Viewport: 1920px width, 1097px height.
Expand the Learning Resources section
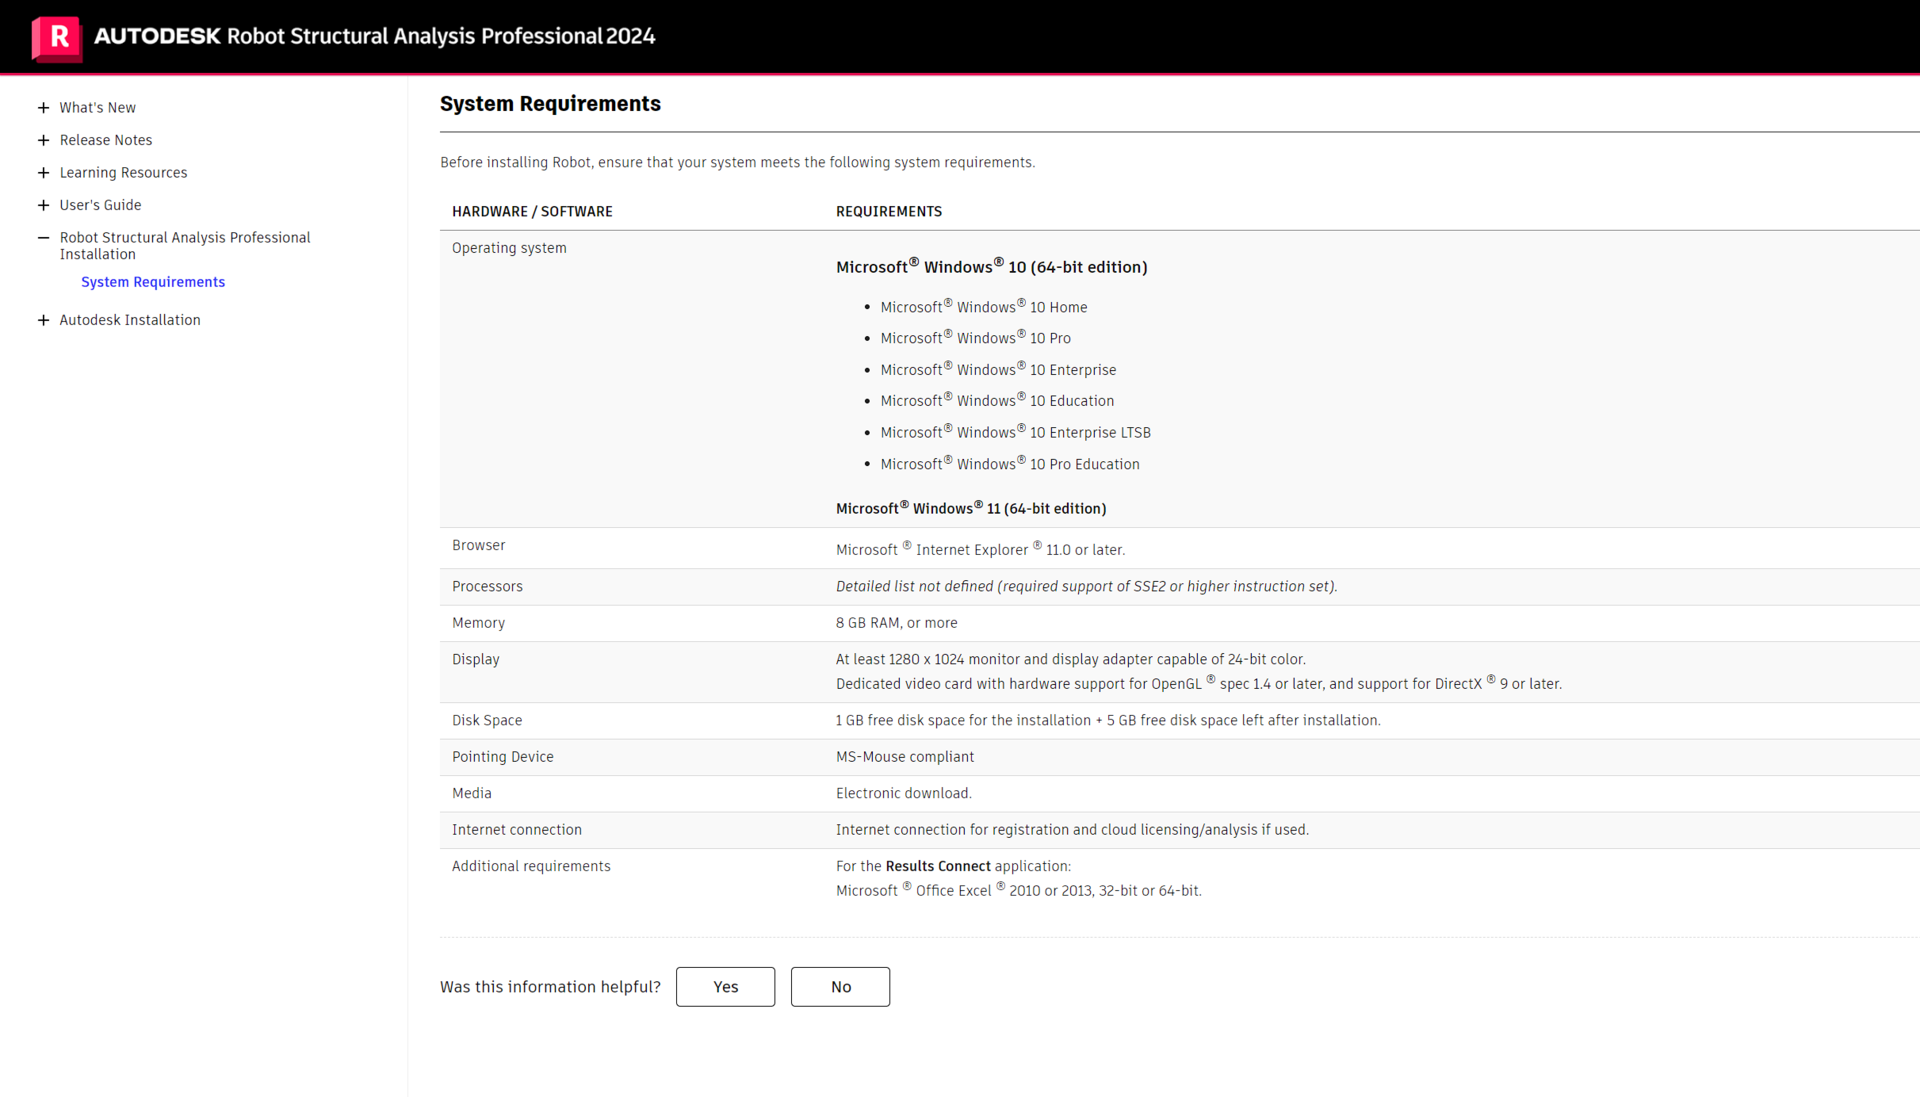43,173
